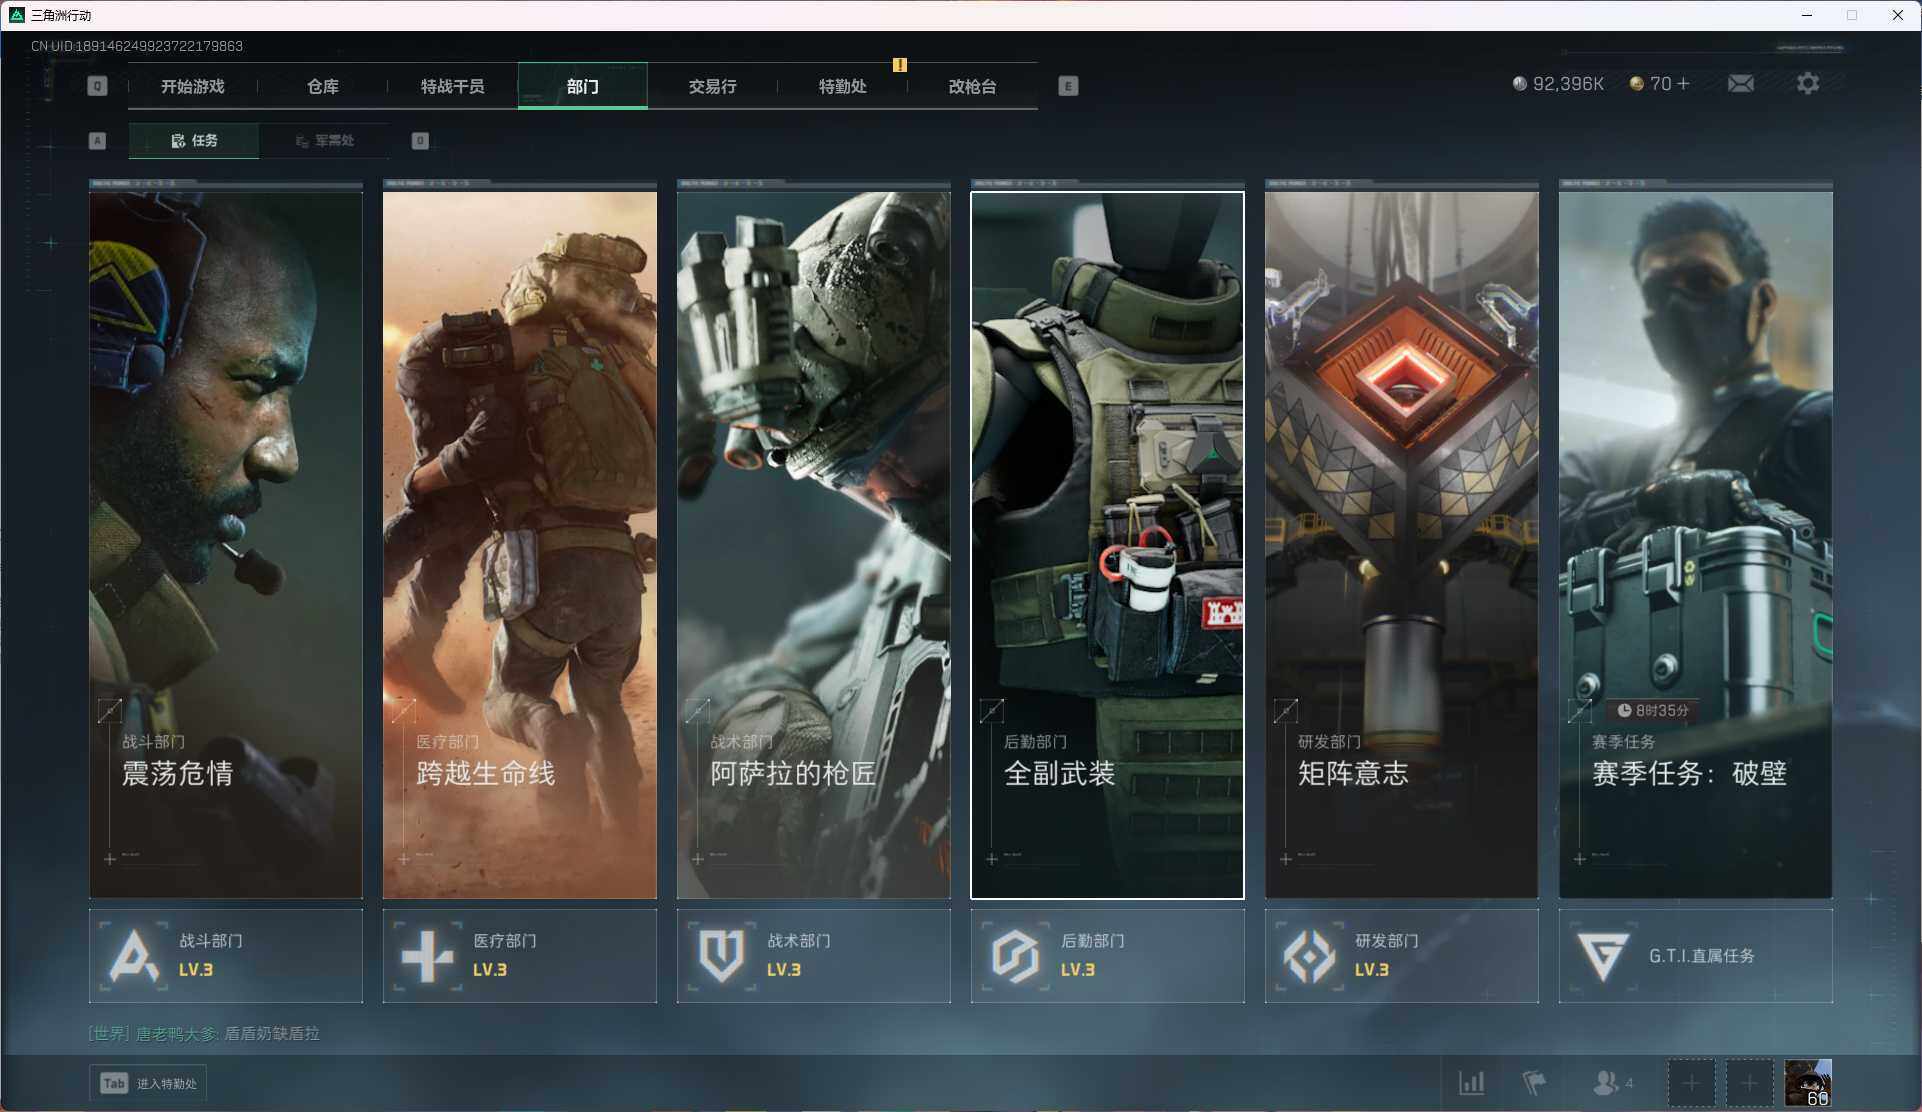Open the player avatar level 60

[1808, 1083]
